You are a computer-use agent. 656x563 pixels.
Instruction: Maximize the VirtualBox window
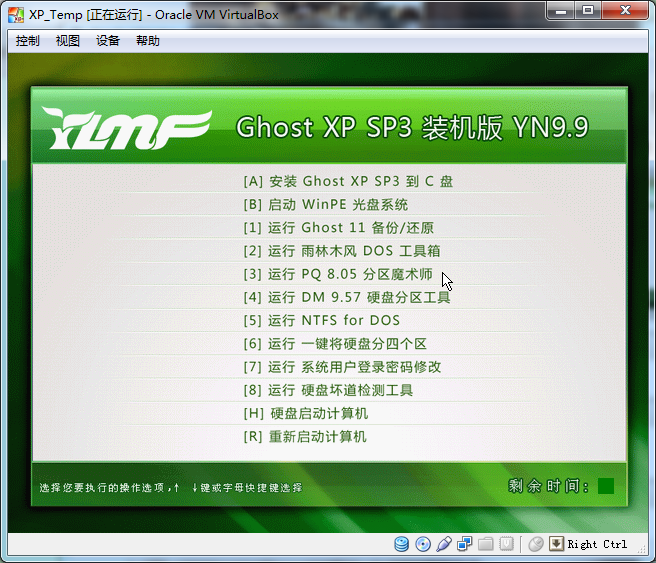click(x=588, y=10)
